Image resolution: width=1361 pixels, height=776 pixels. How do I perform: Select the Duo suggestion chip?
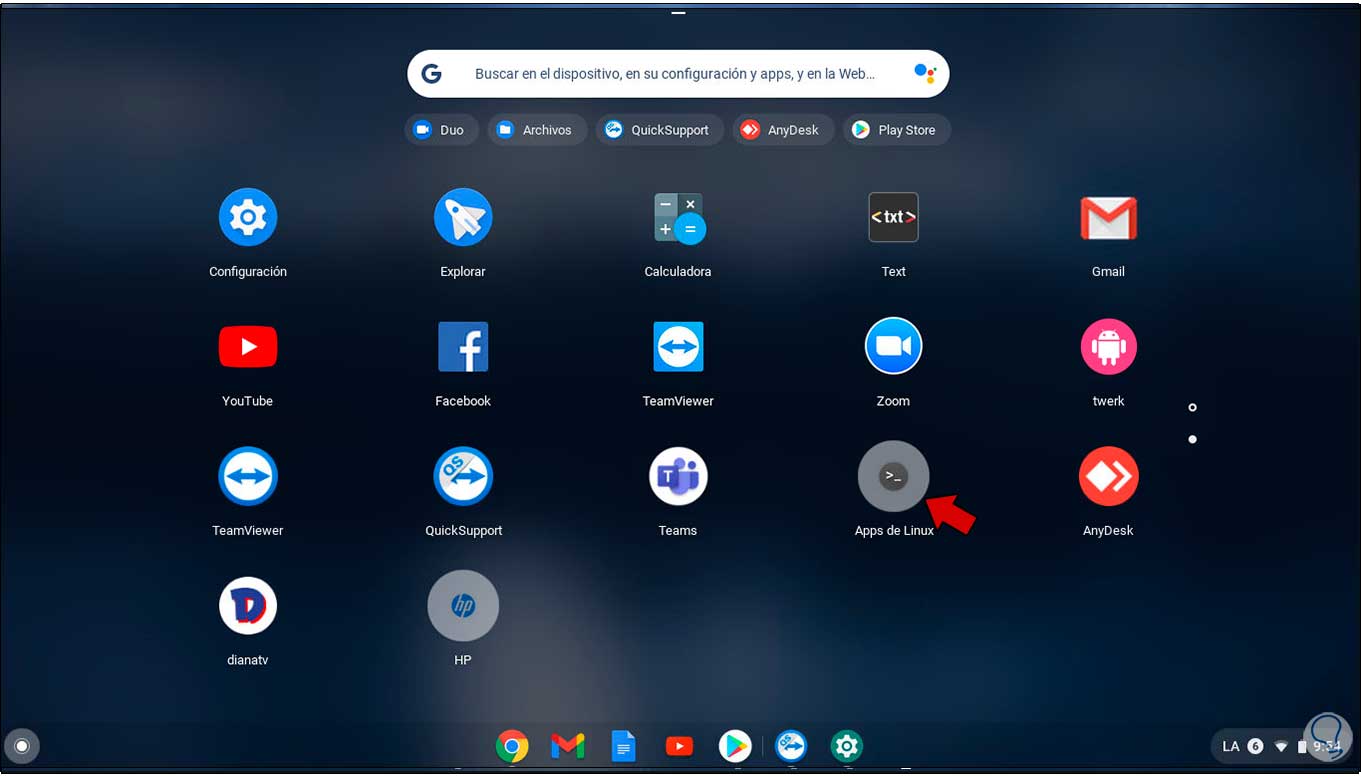coord(441,130)
